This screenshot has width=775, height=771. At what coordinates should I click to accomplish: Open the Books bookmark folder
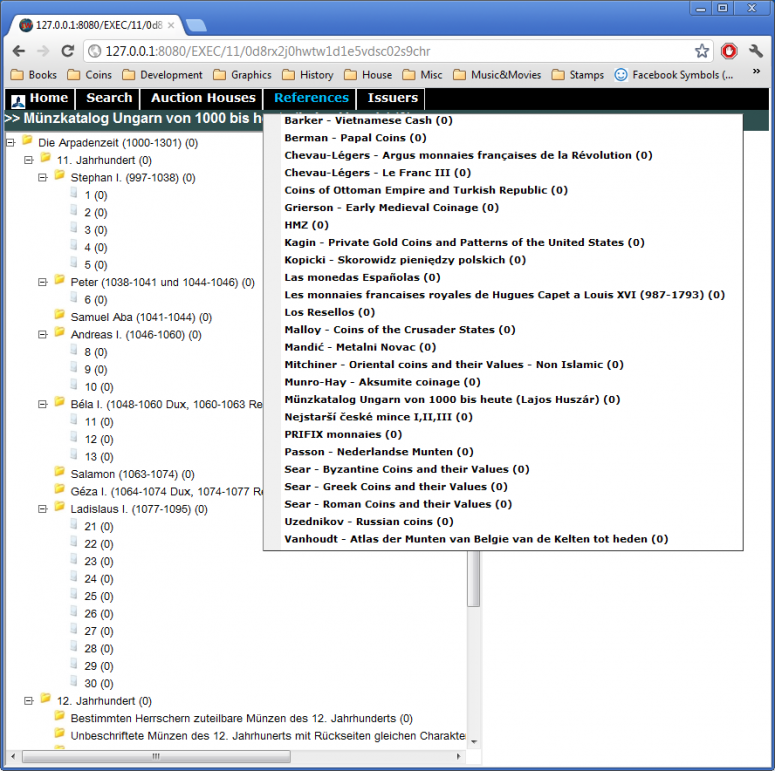point(34,75)
